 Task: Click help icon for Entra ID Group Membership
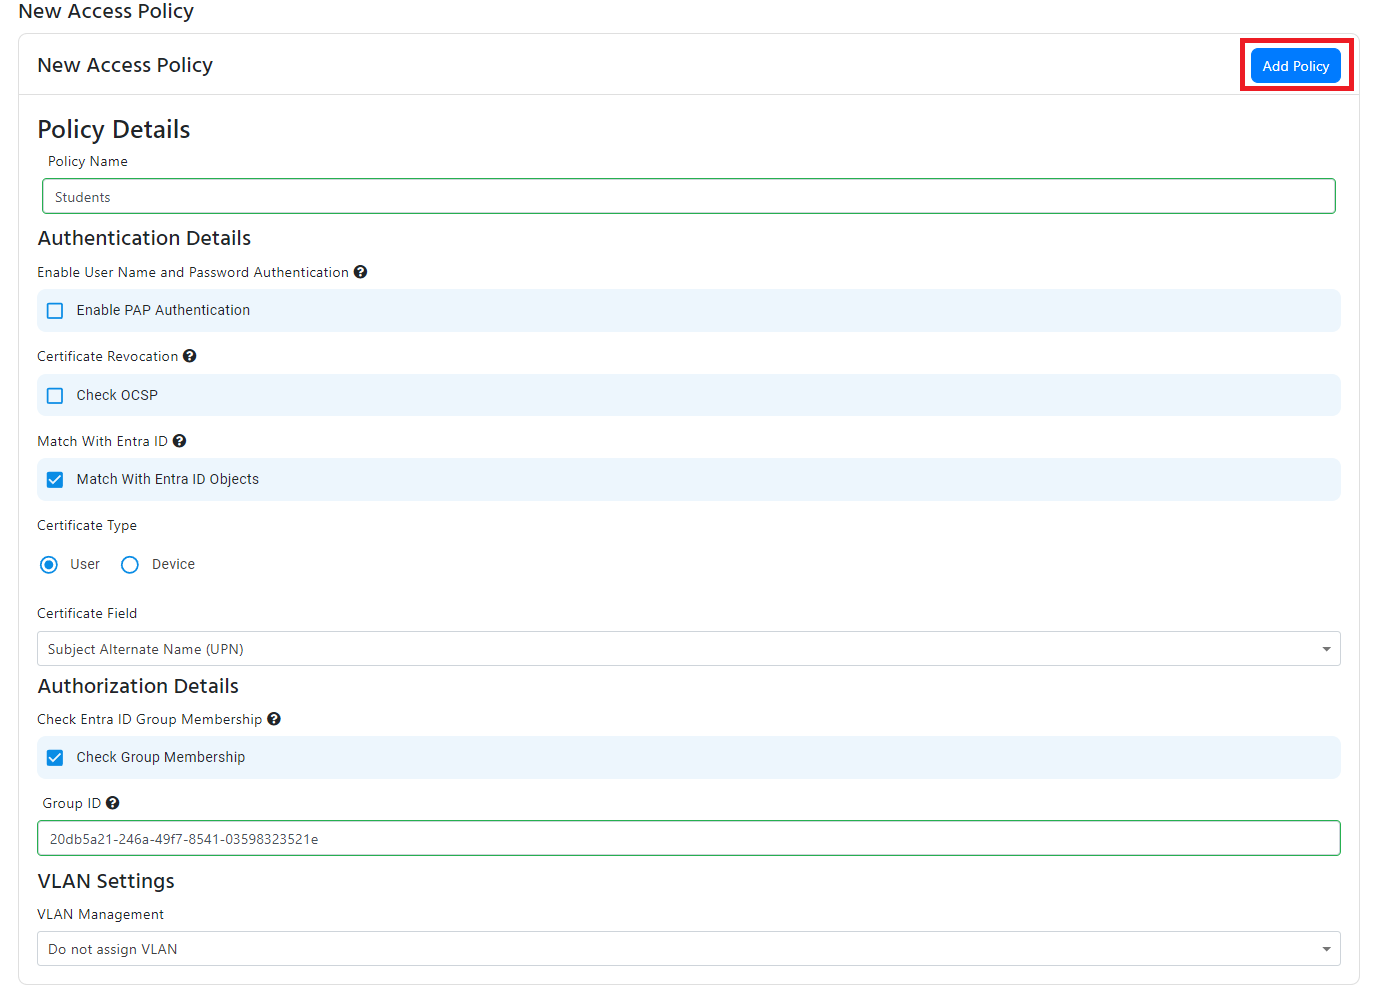click(274, 719)
